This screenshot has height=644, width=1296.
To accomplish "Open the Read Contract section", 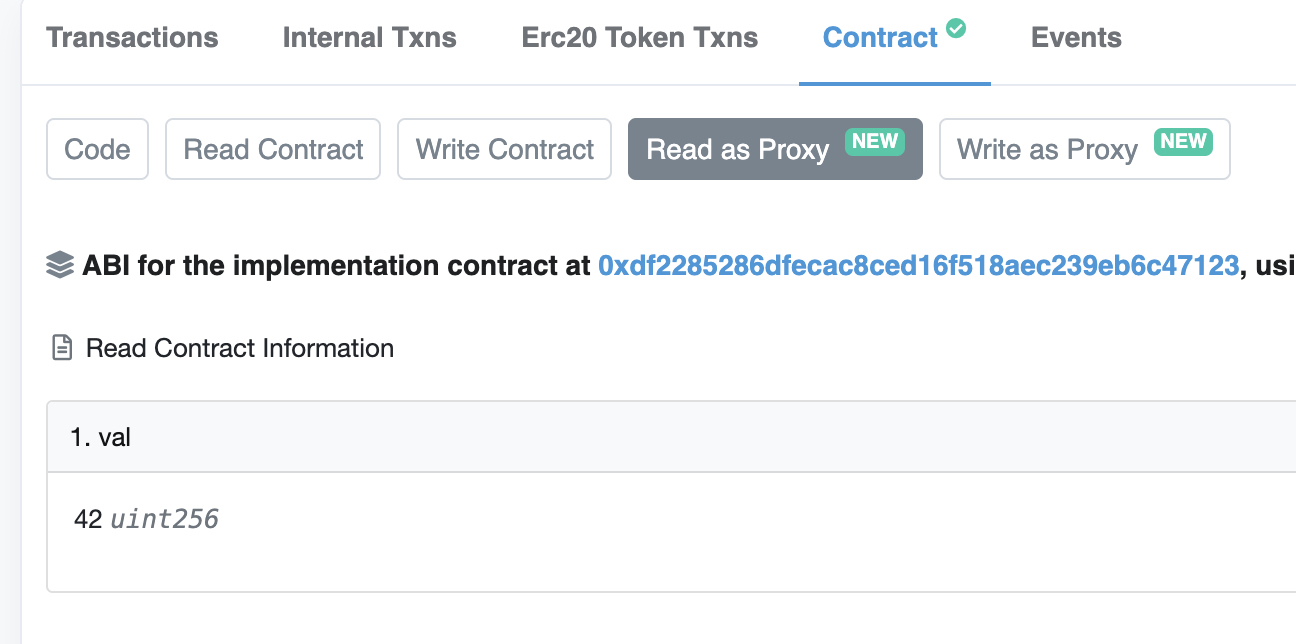I will tap(273, 149).
